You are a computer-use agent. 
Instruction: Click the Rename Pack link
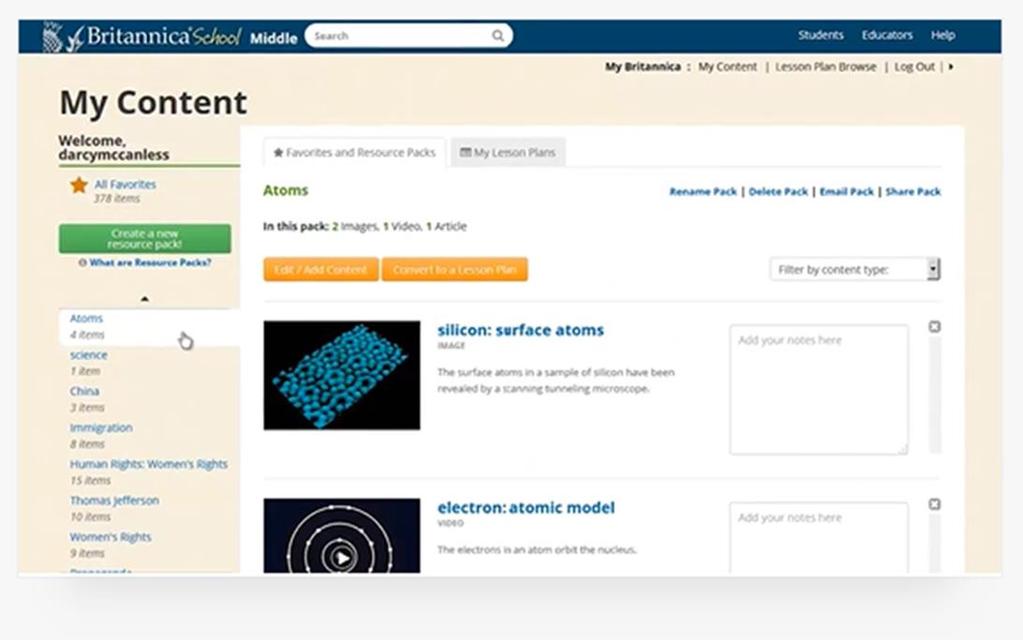703,192
